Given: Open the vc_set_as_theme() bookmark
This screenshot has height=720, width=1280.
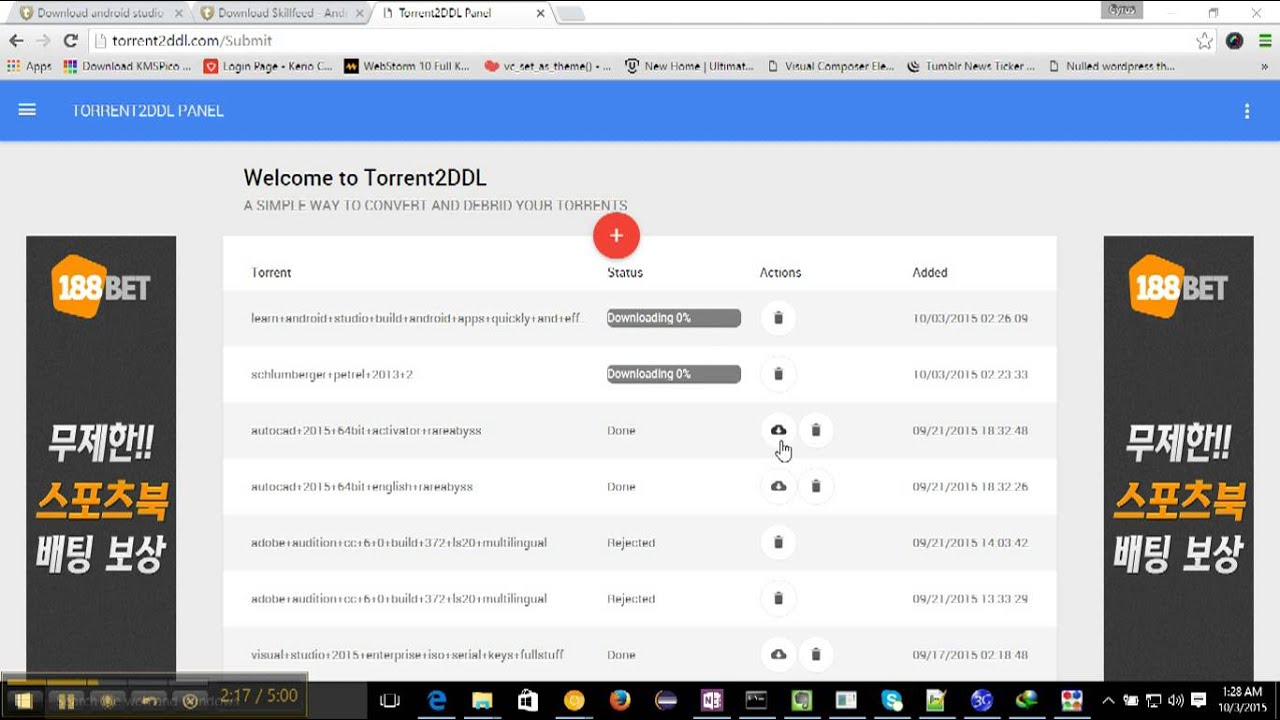Looking at the screenshot, I should pyautogui.click(x=548, y=66).
